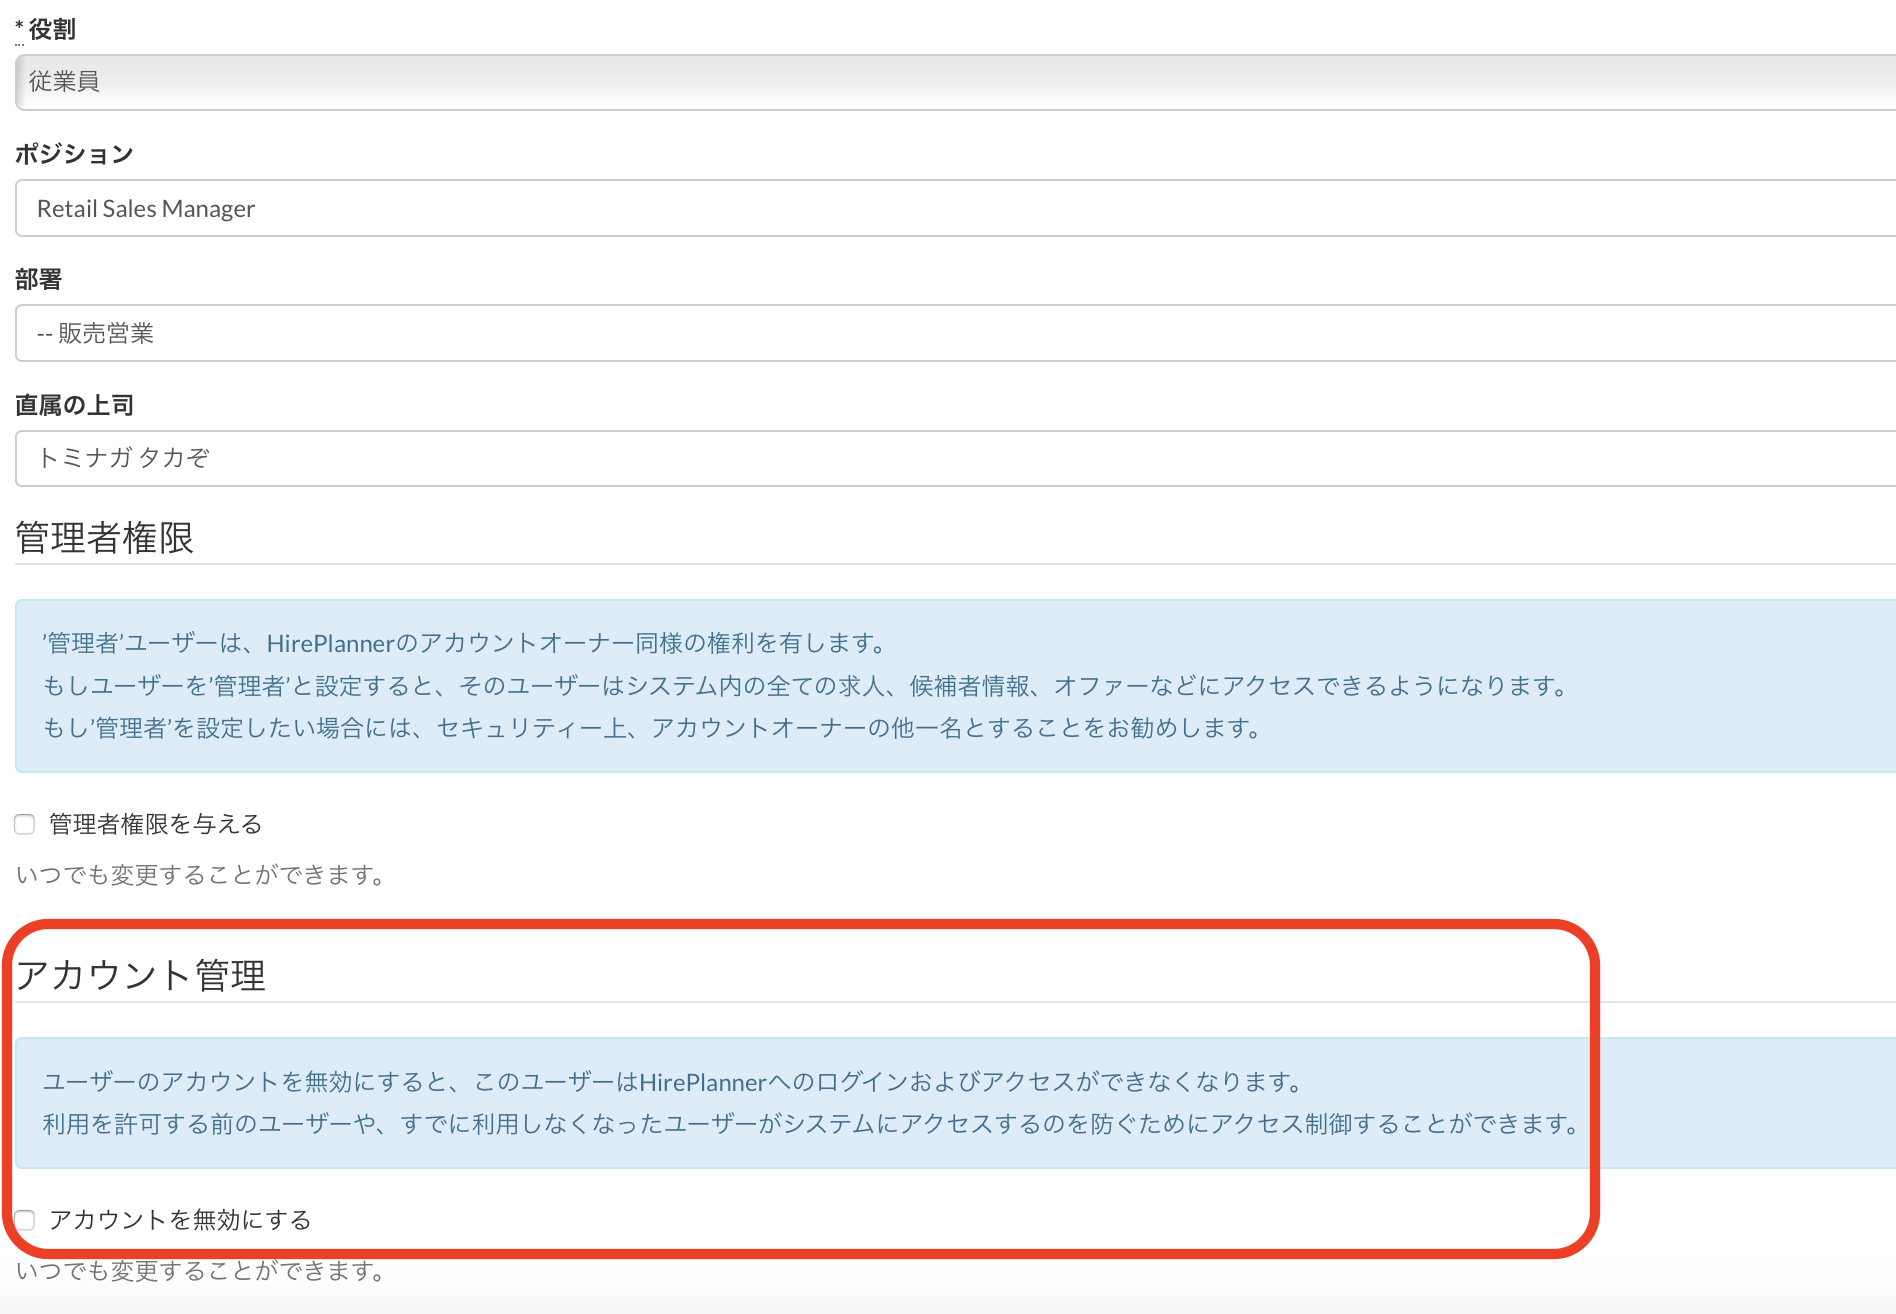
Task: Click the notice line starting with 利用を許可する前のユーザー
Action: 811,1124
